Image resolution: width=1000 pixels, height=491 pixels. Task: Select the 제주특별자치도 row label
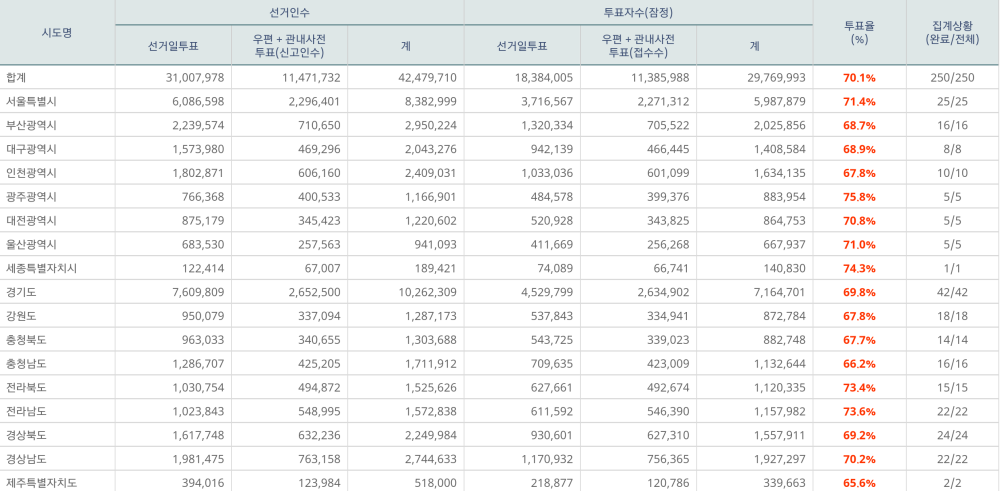tap(40, 483)
